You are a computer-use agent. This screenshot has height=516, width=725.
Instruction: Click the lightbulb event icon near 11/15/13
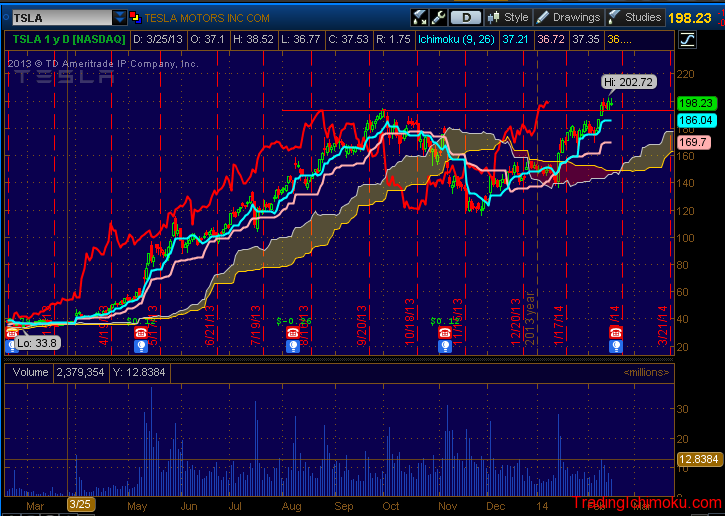tap(445, 346)
